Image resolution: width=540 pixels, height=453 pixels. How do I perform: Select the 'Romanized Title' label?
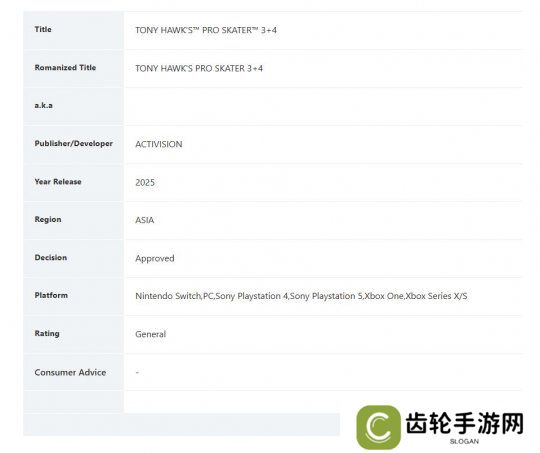(x=65, y=68)
